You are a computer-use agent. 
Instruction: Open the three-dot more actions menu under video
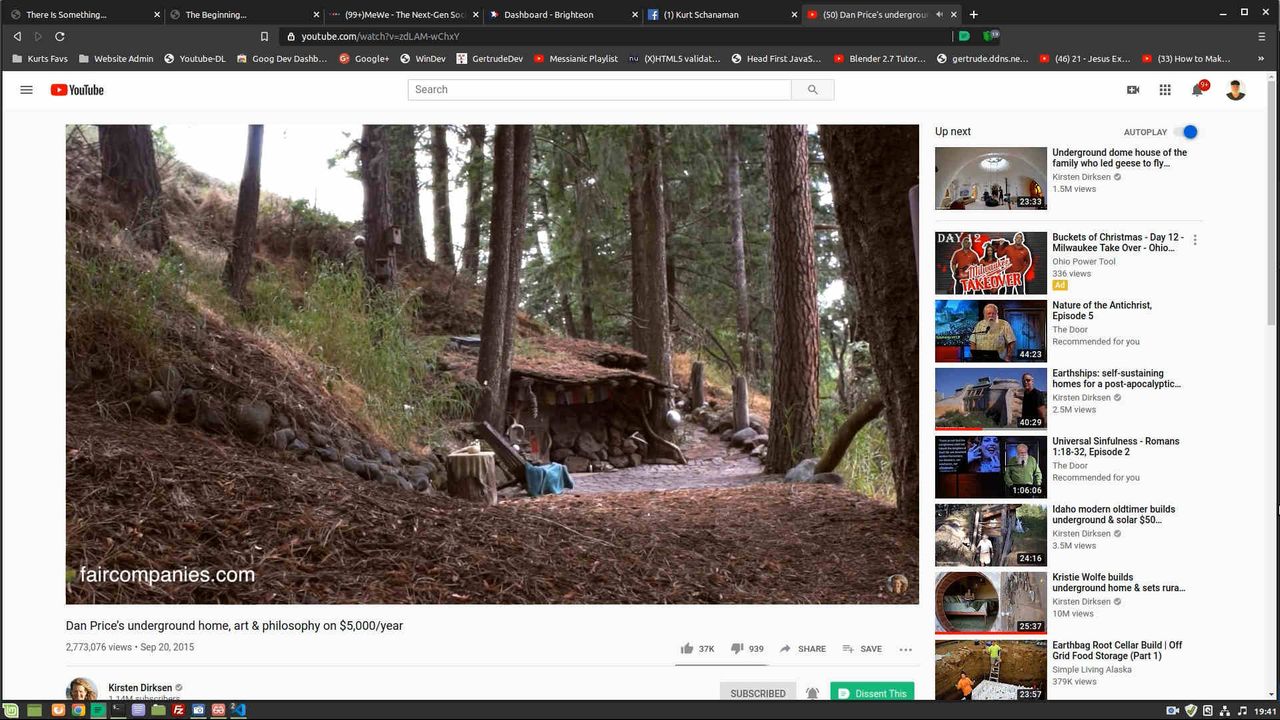(x=905, y=649)
